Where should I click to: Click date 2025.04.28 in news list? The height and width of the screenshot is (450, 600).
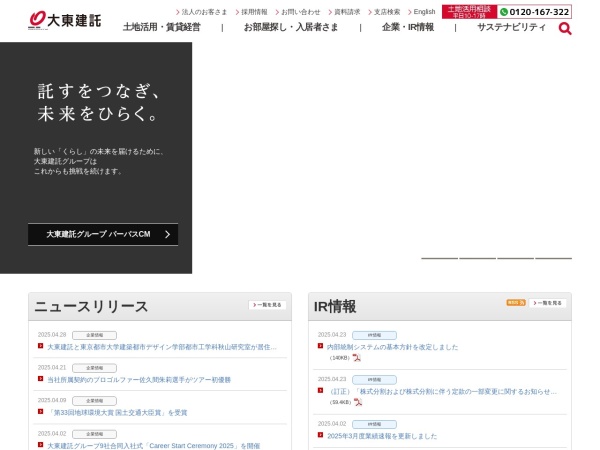(52, 335)
